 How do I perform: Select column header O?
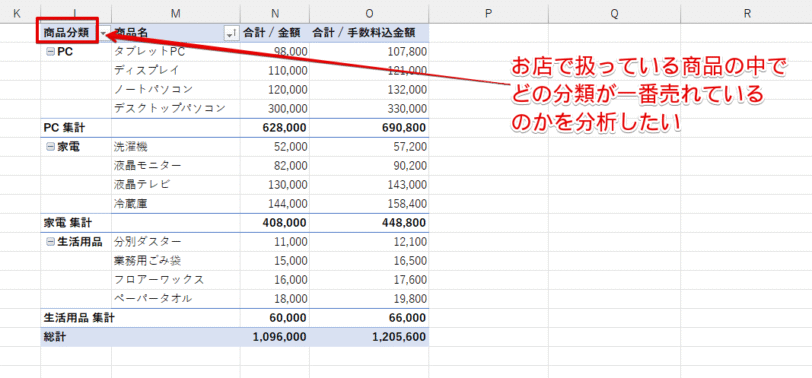pos(369,14)
